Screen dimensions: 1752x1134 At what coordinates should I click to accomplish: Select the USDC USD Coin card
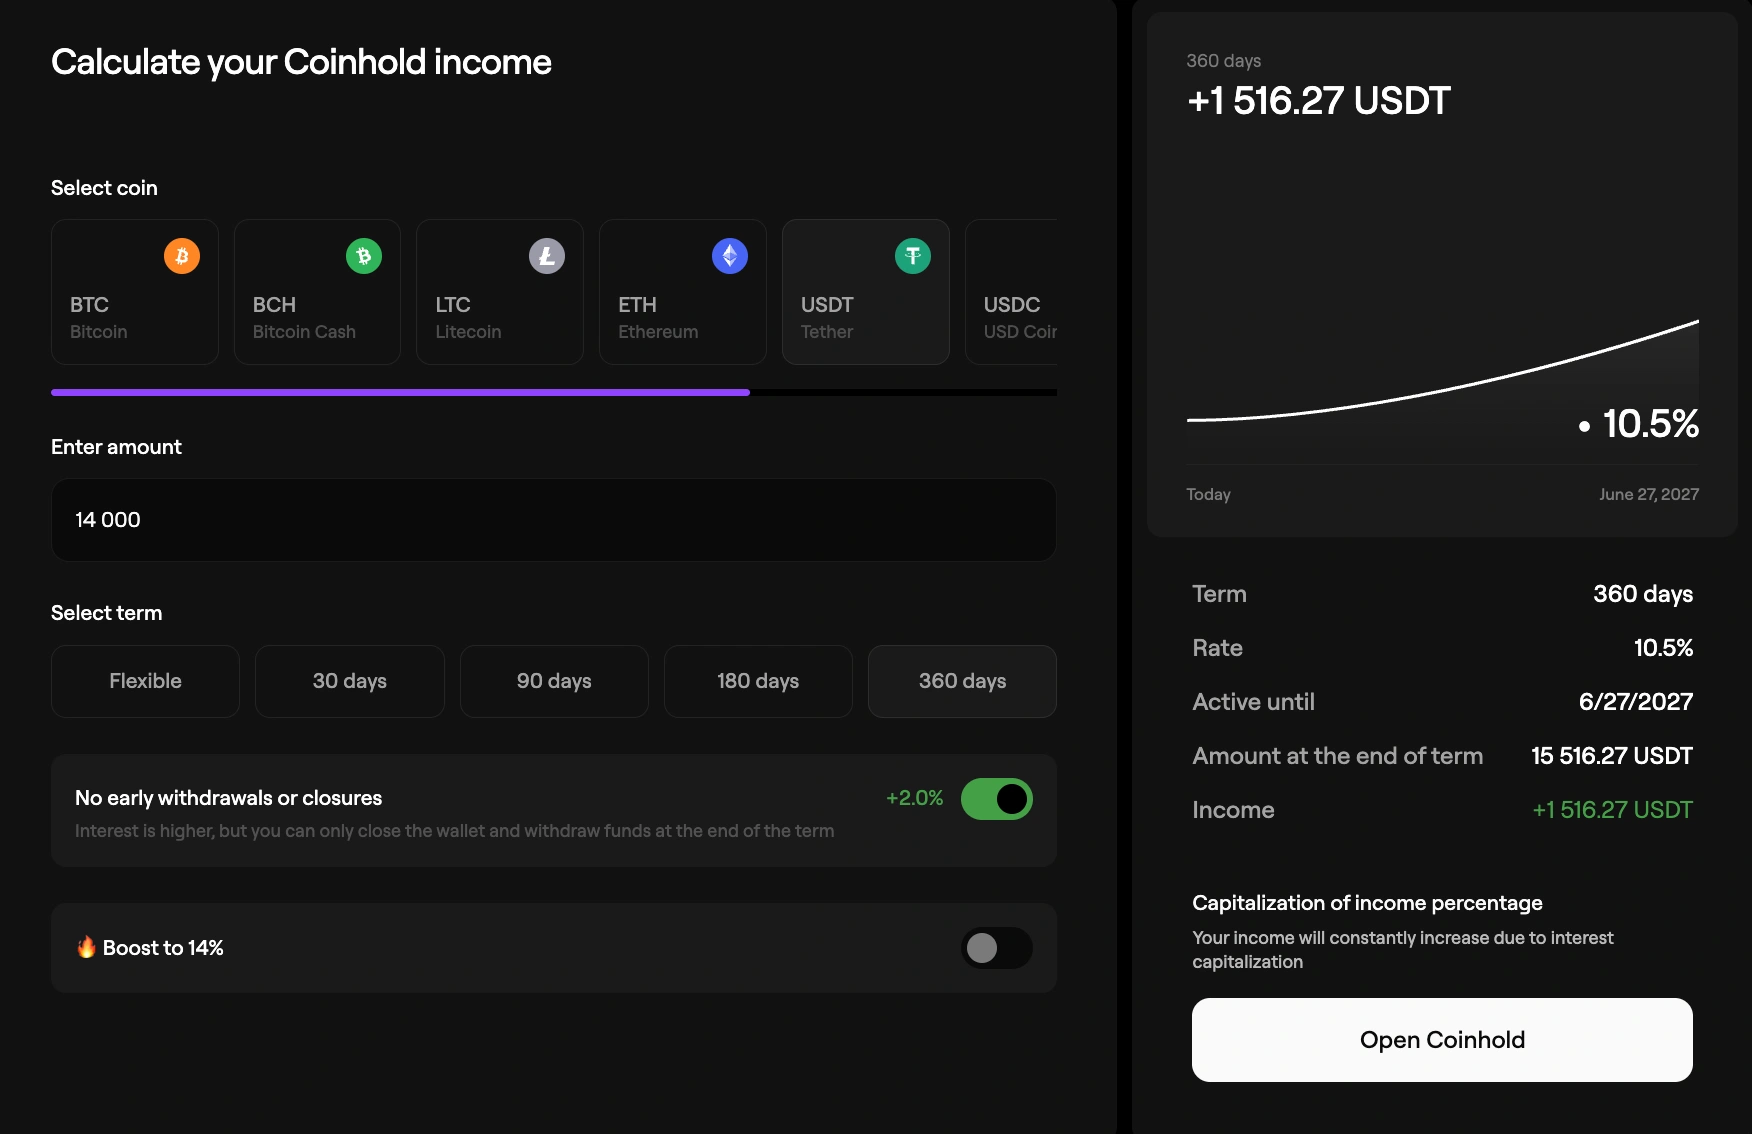(x=1011, y=292)
